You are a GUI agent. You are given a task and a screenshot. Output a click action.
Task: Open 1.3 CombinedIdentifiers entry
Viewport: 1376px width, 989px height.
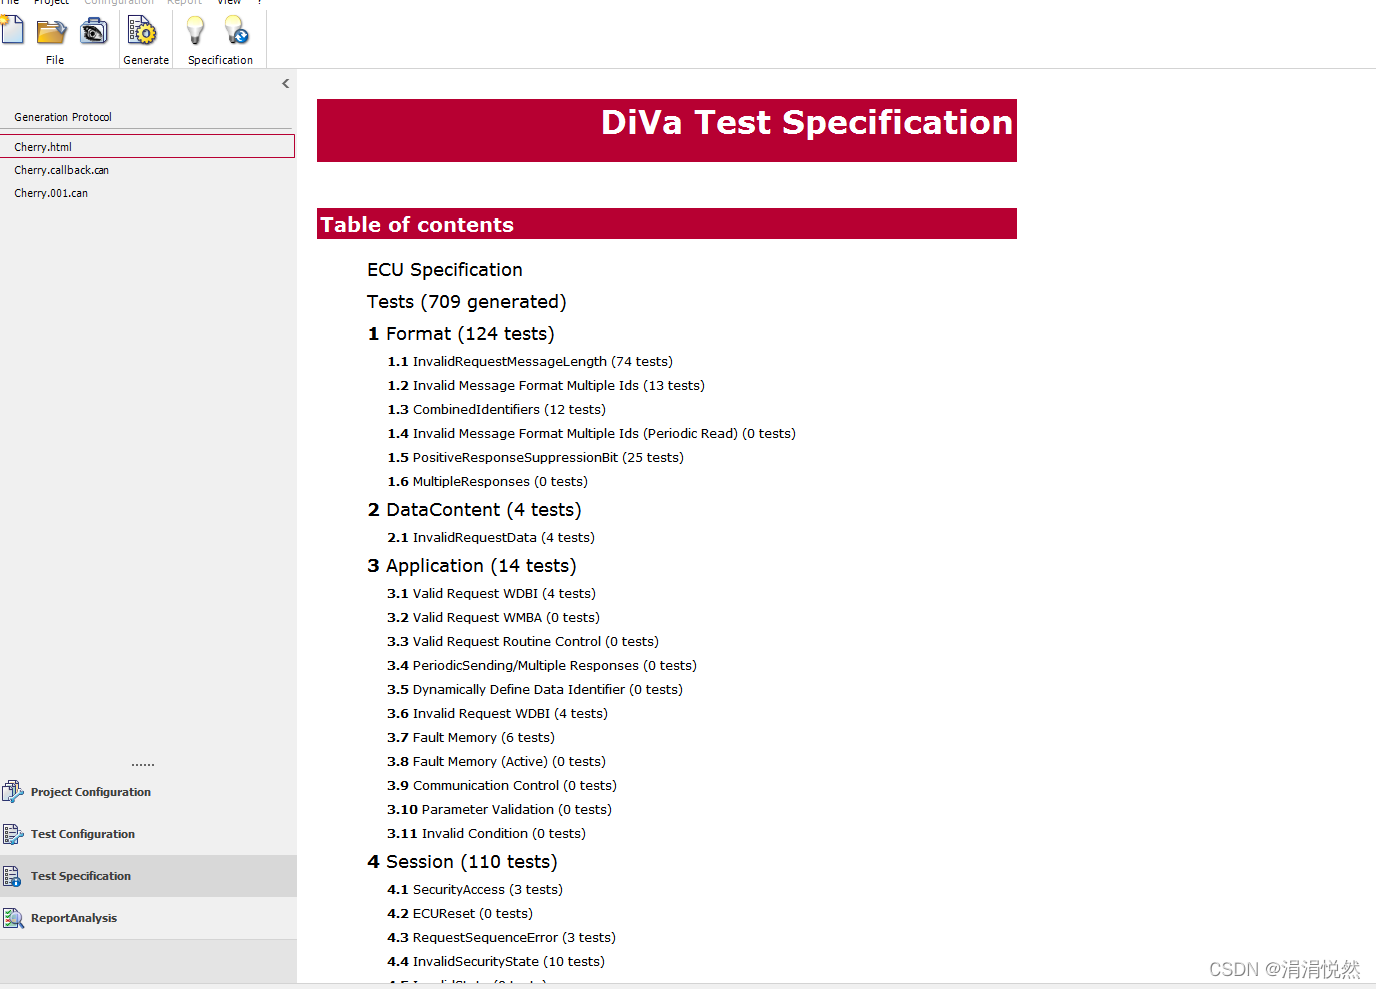(x=497, y=410)
